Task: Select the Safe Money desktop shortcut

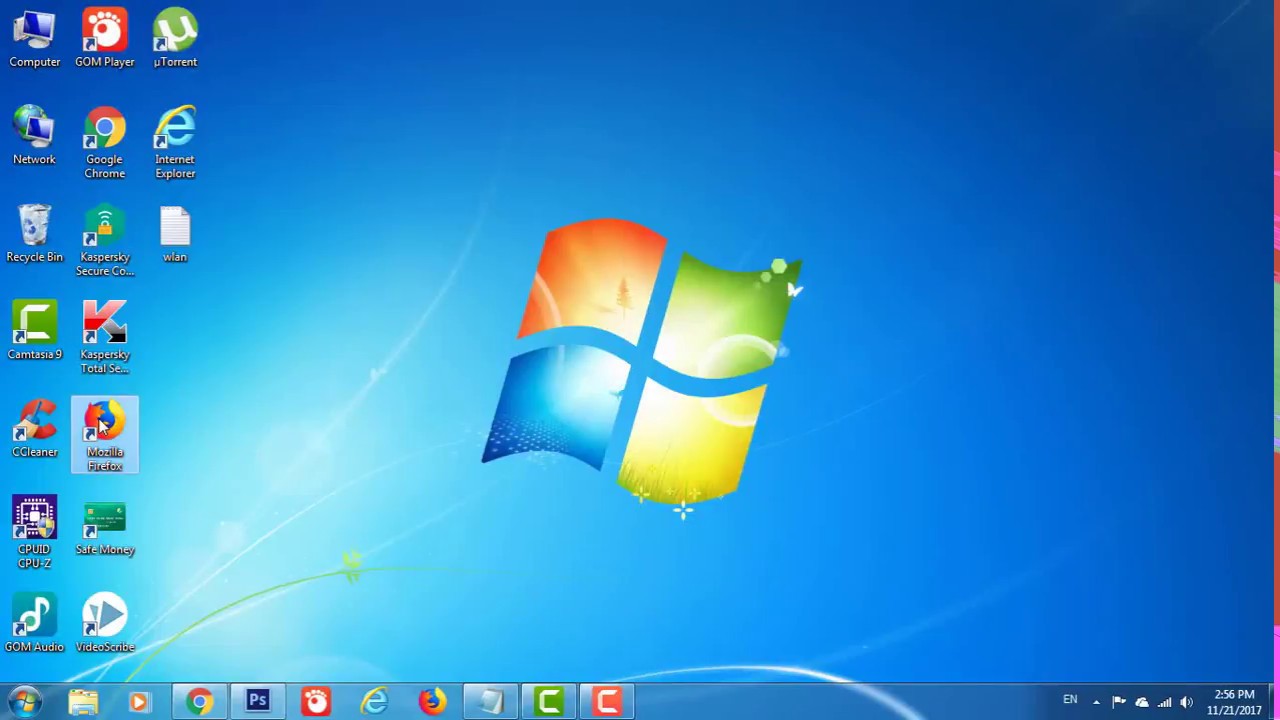Action: point(105,526)
